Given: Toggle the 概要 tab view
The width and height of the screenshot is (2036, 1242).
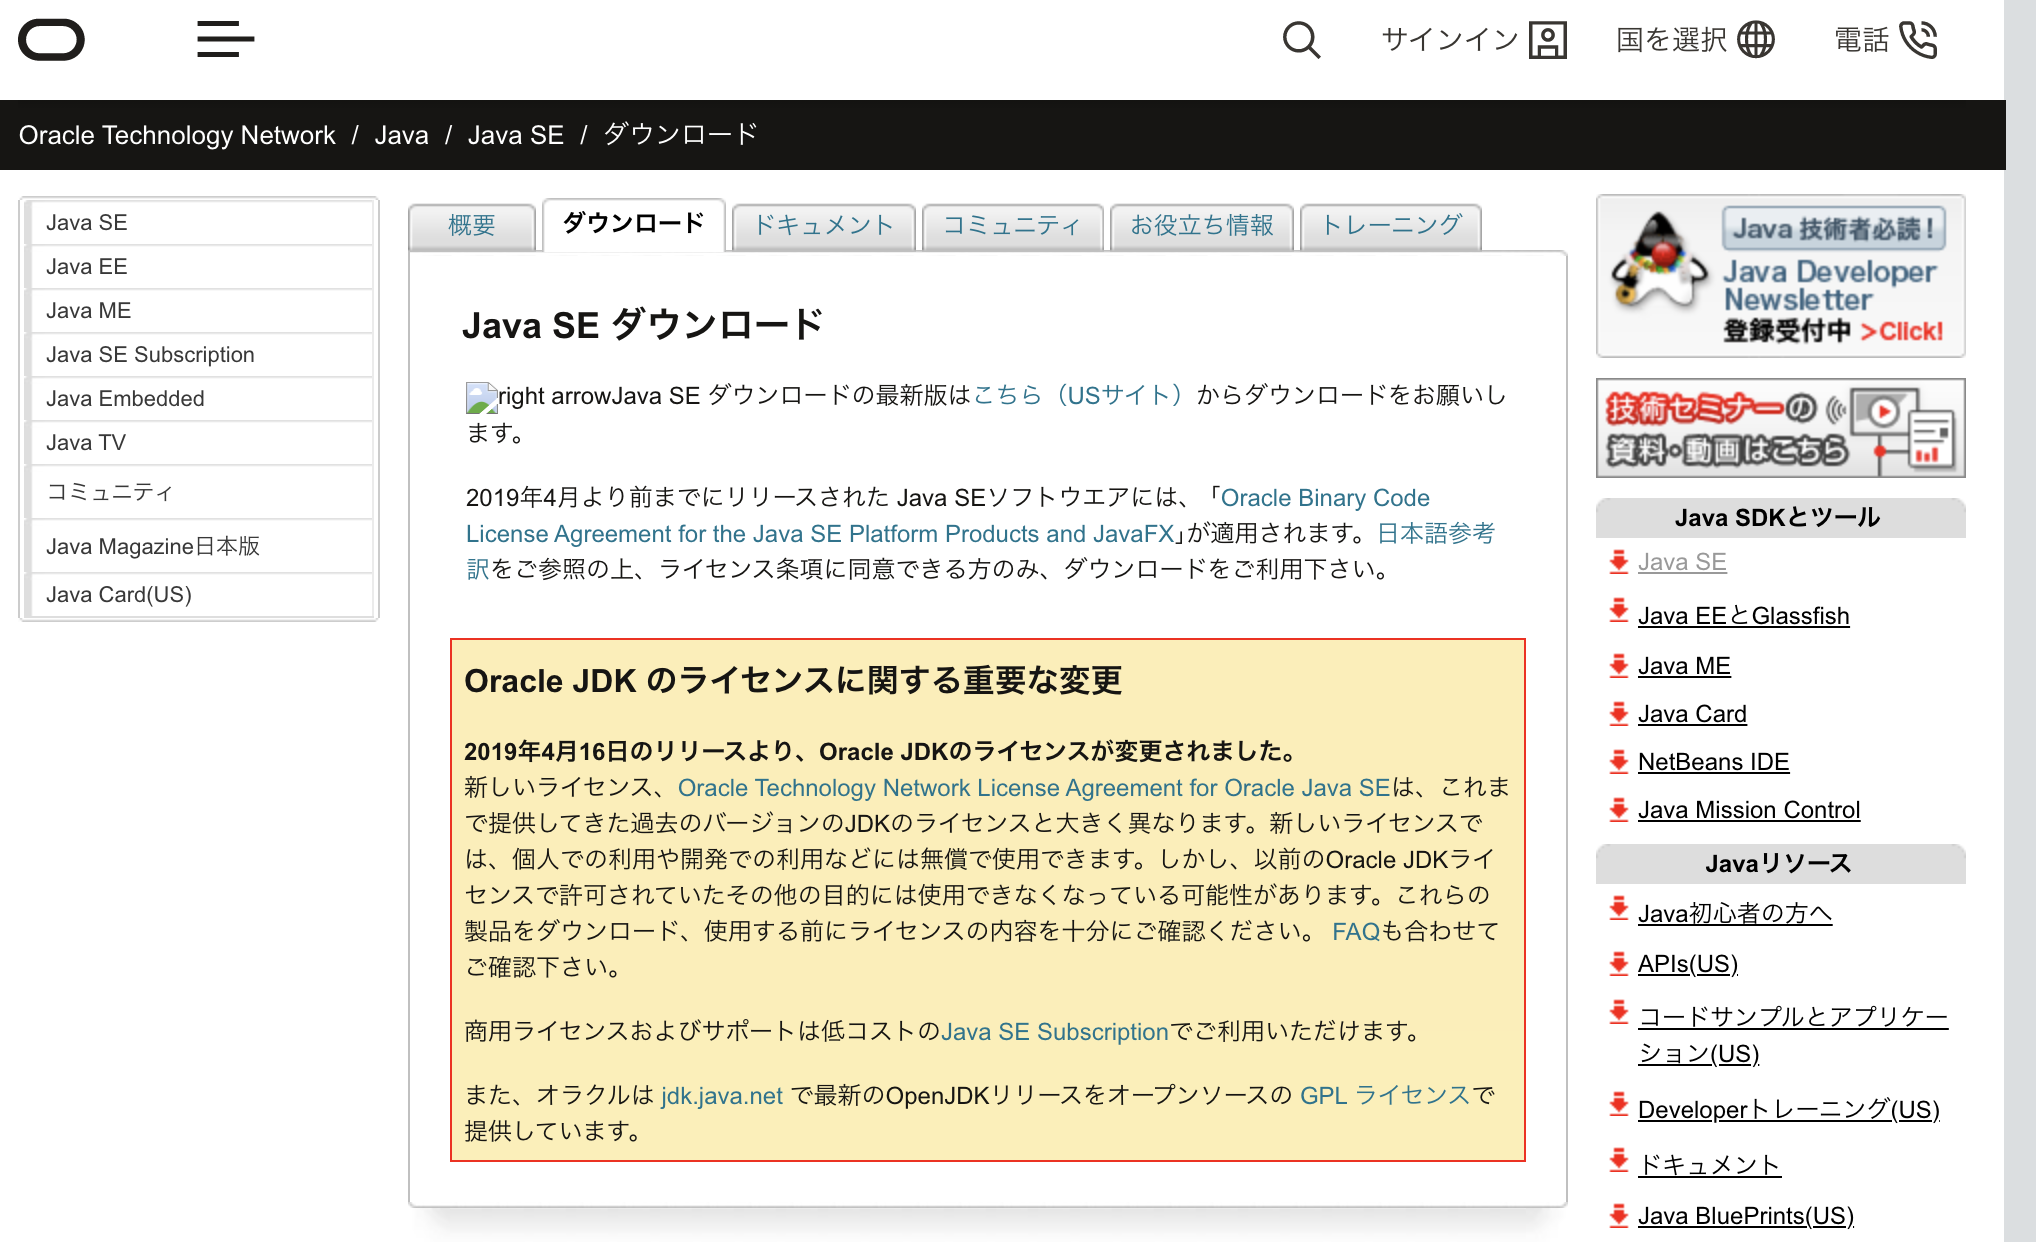Looking at the screenshot, I should [x=471, y=225].
